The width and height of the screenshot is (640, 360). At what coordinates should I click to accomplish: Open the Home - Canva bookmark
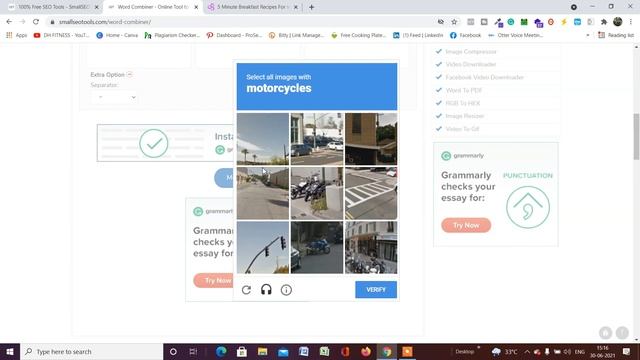tap(117, 35)
